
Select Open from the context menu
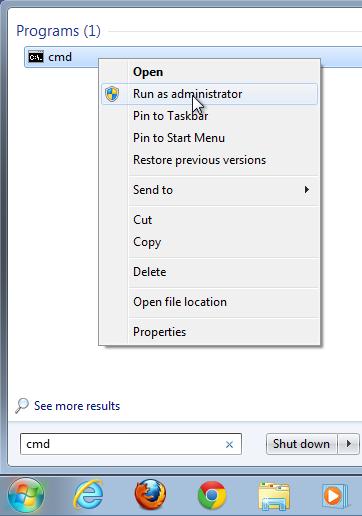(x=148, y=72)
